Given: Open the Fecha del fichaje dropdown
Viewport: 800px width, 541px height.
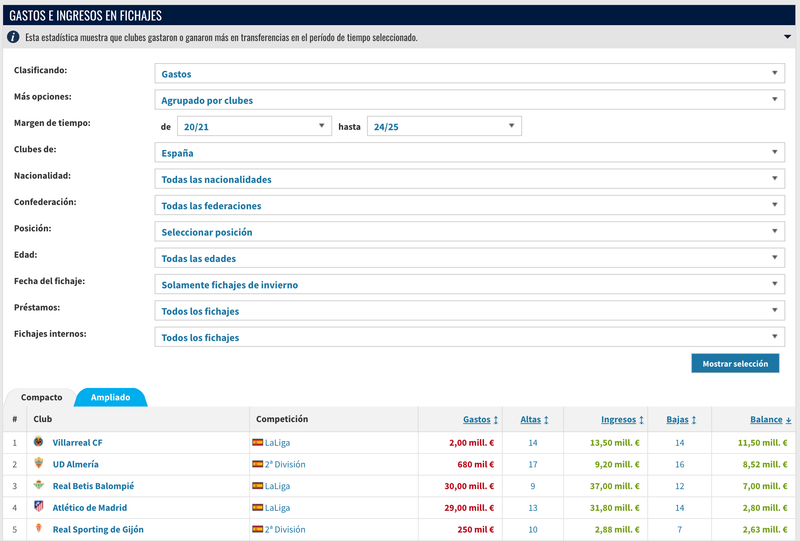Looking at the screenshot, I should click(469, 285).
